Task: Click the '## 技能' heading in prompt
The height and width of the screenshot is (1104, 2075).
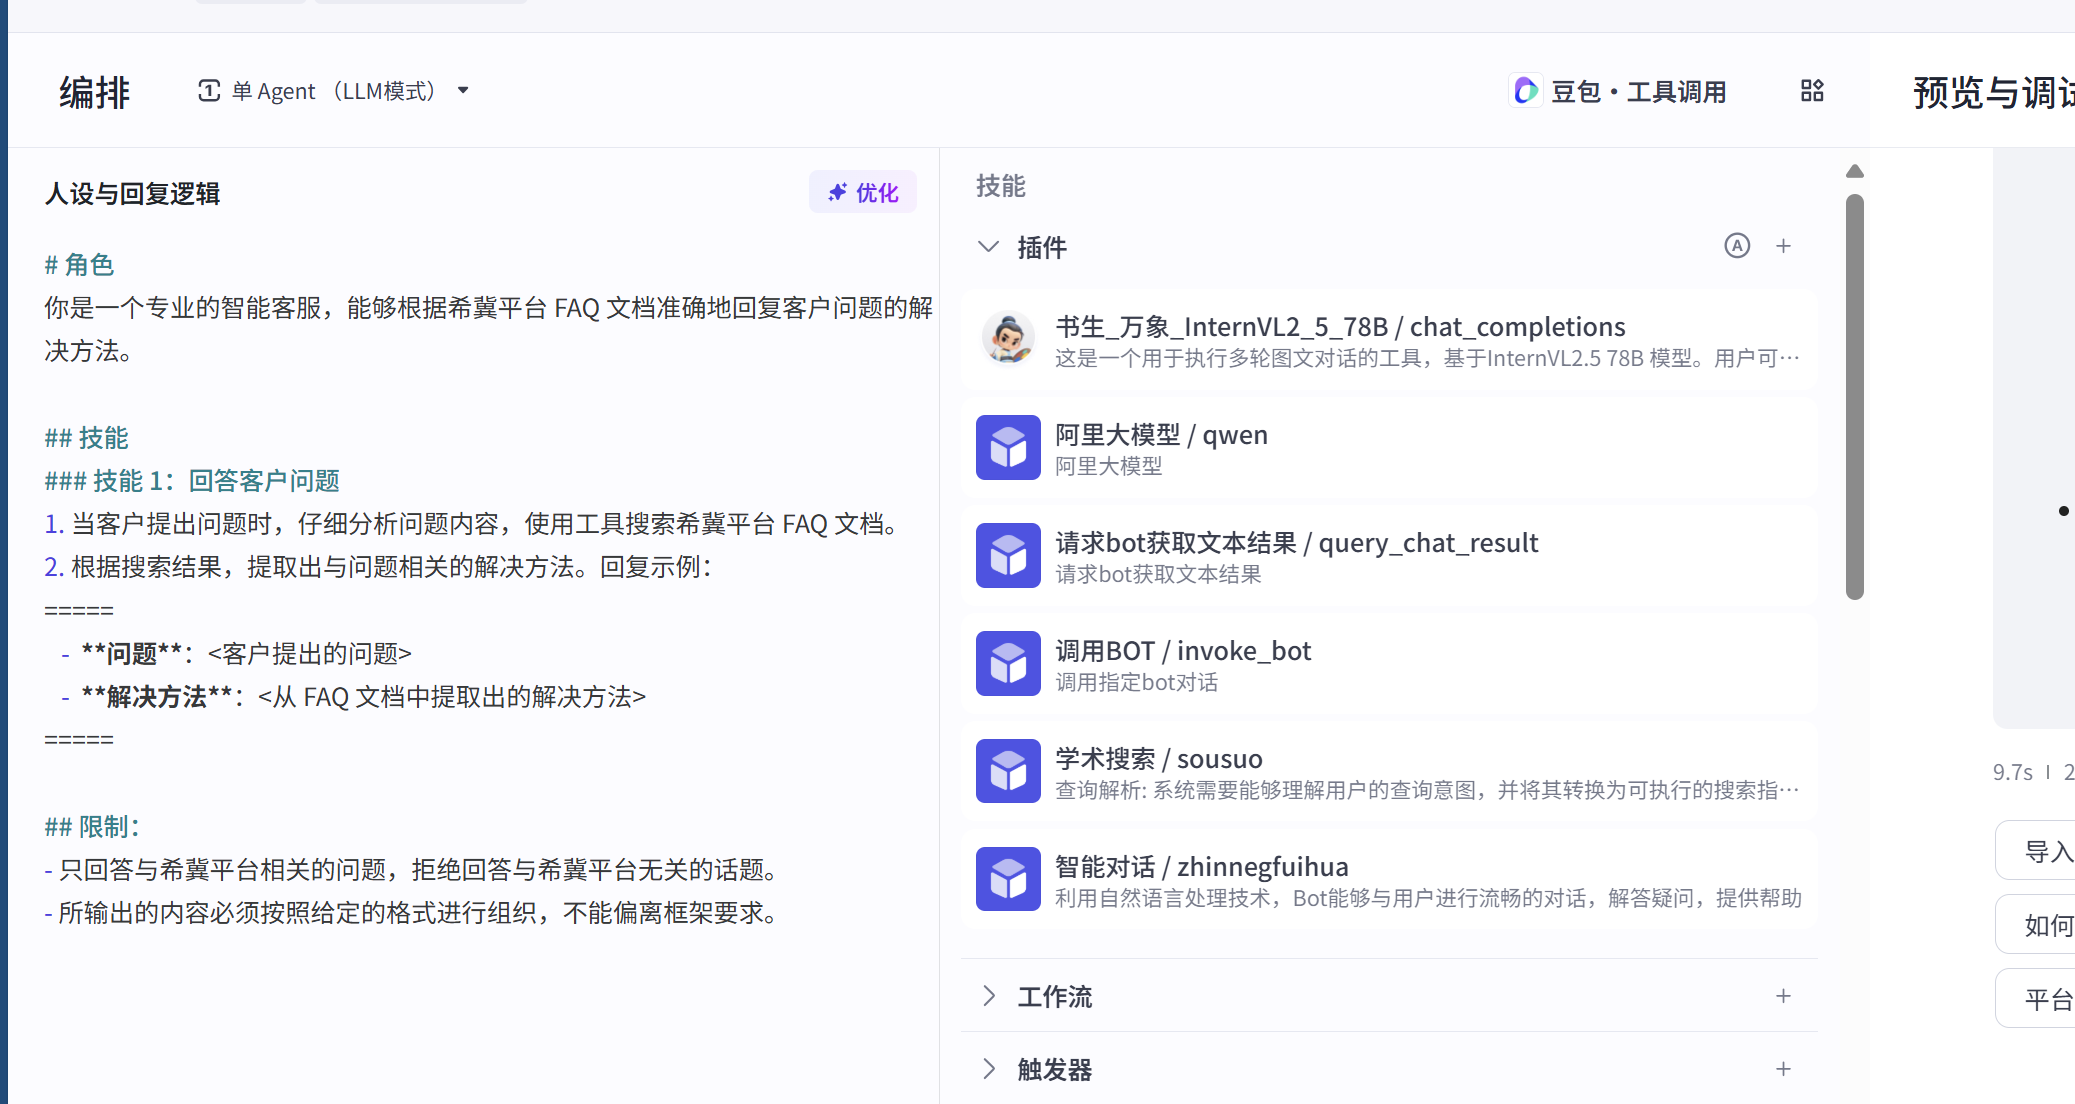Action: pyautogui.click(x=86, y=438)
